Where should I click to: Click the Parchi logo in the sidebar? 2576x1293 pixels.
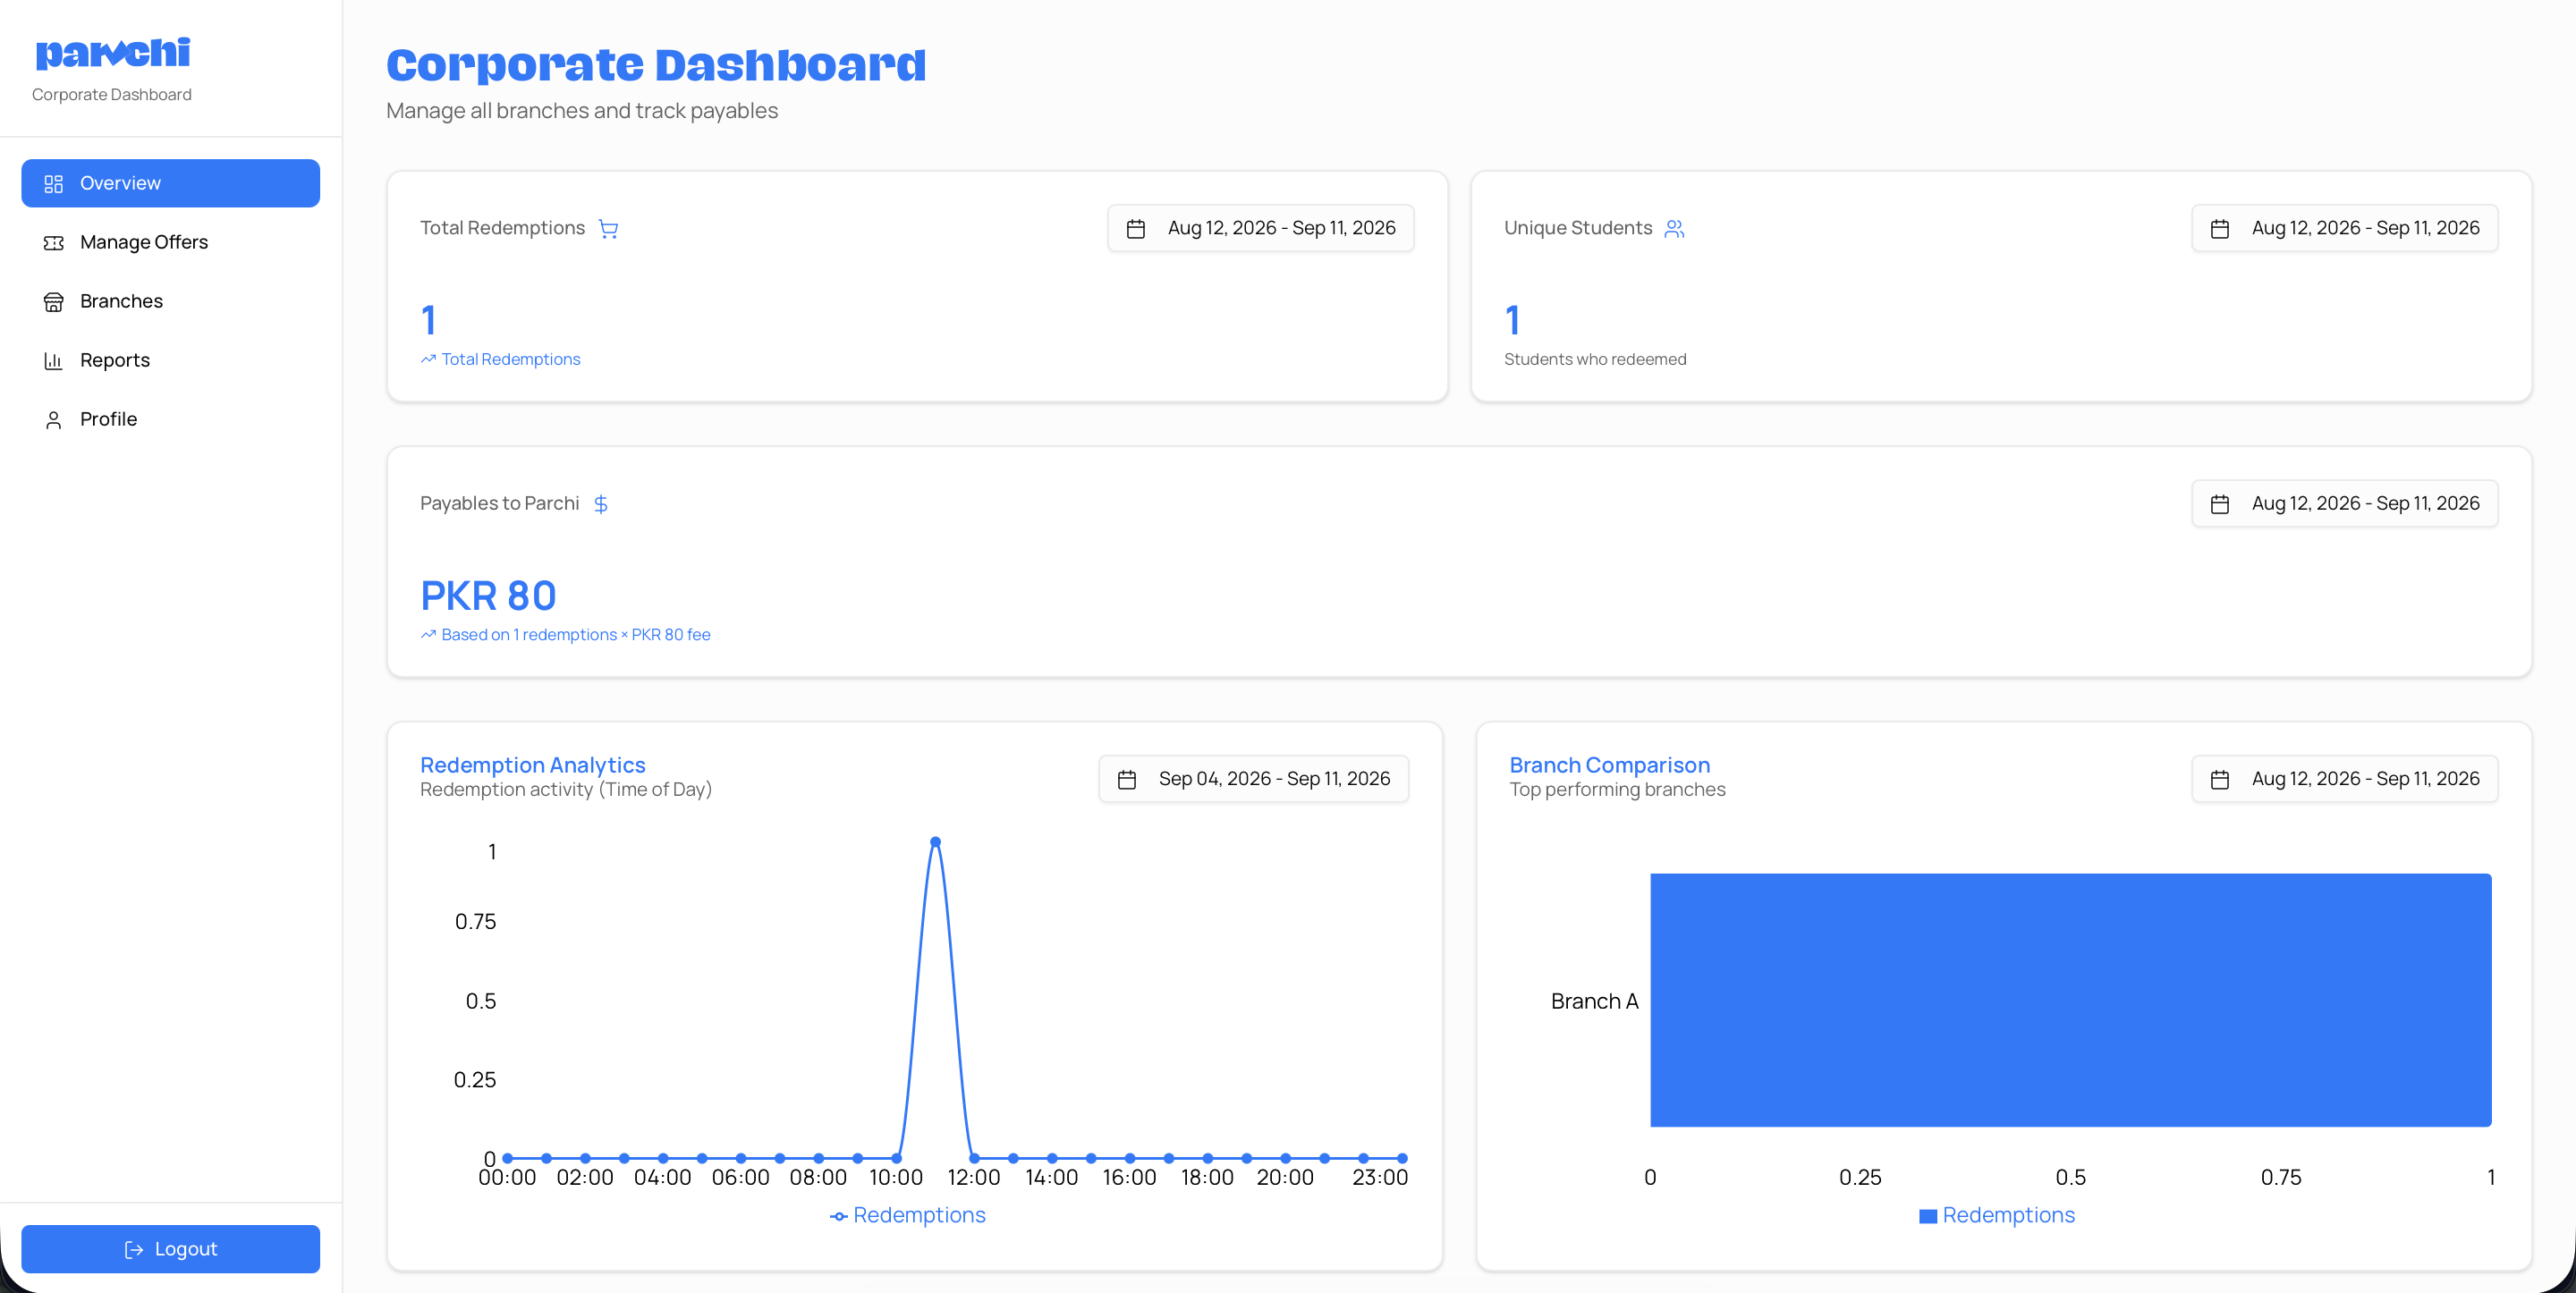click(x=112, y=53)
